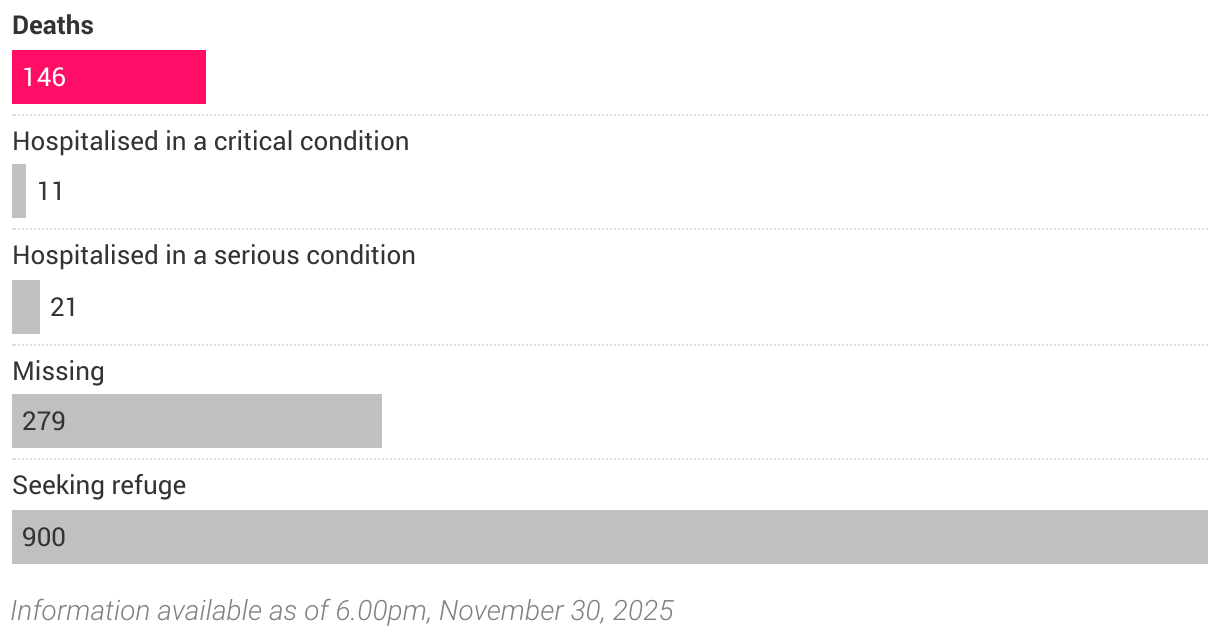Viewport: 1220px width, 636px height.
Task: Click Hospitalised in a serious condition label
Action: 214,255
